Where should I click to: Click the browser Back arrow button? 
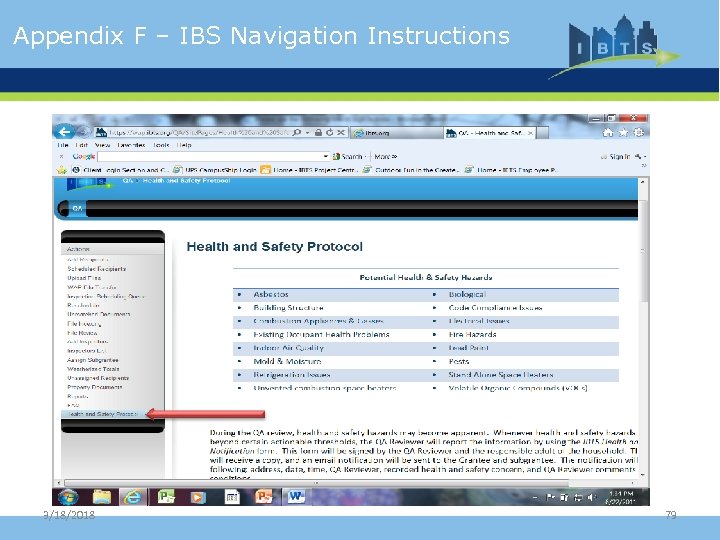tap(63, 132)
